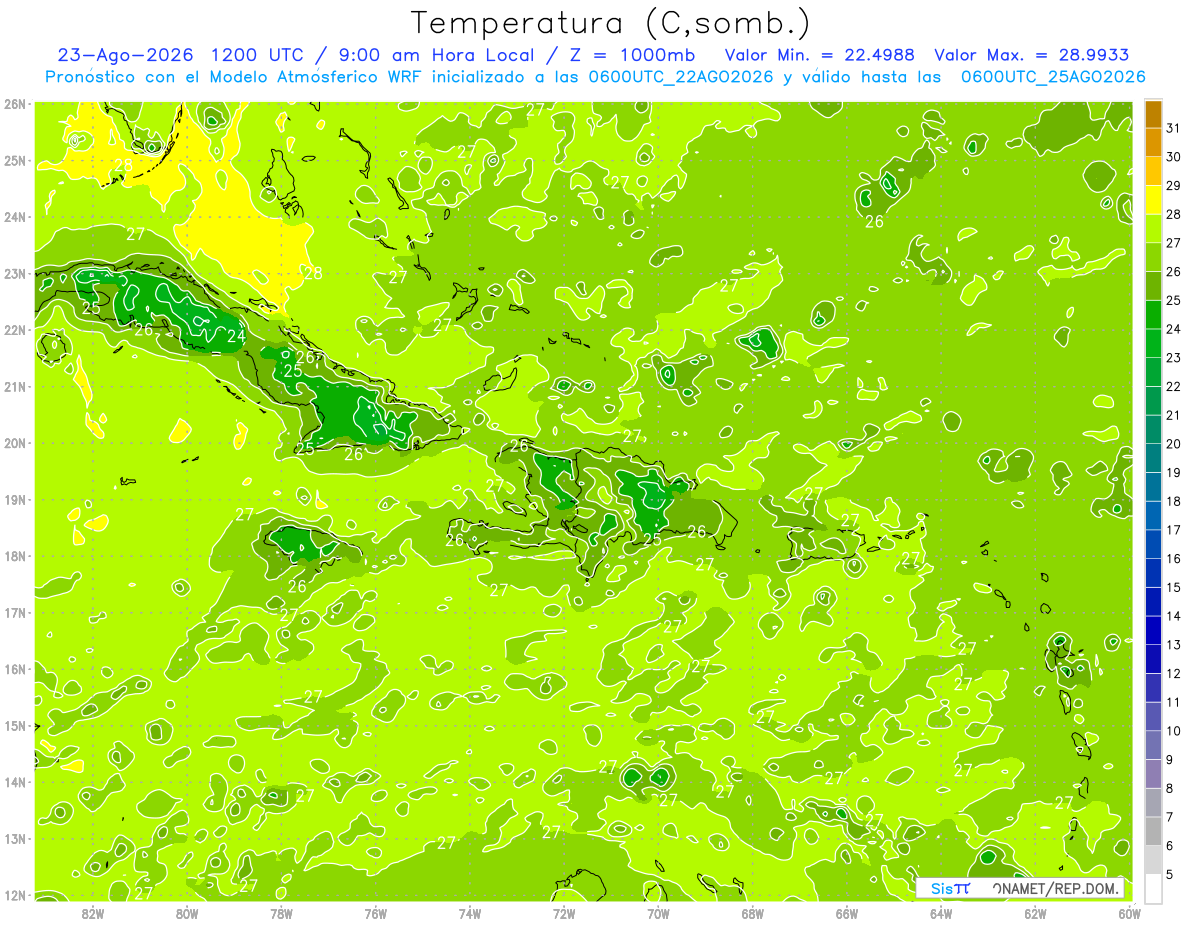Click the "22N" latitude axis label
The height and width of the screenshot is (927, 1200).
[x=15, y=330]
